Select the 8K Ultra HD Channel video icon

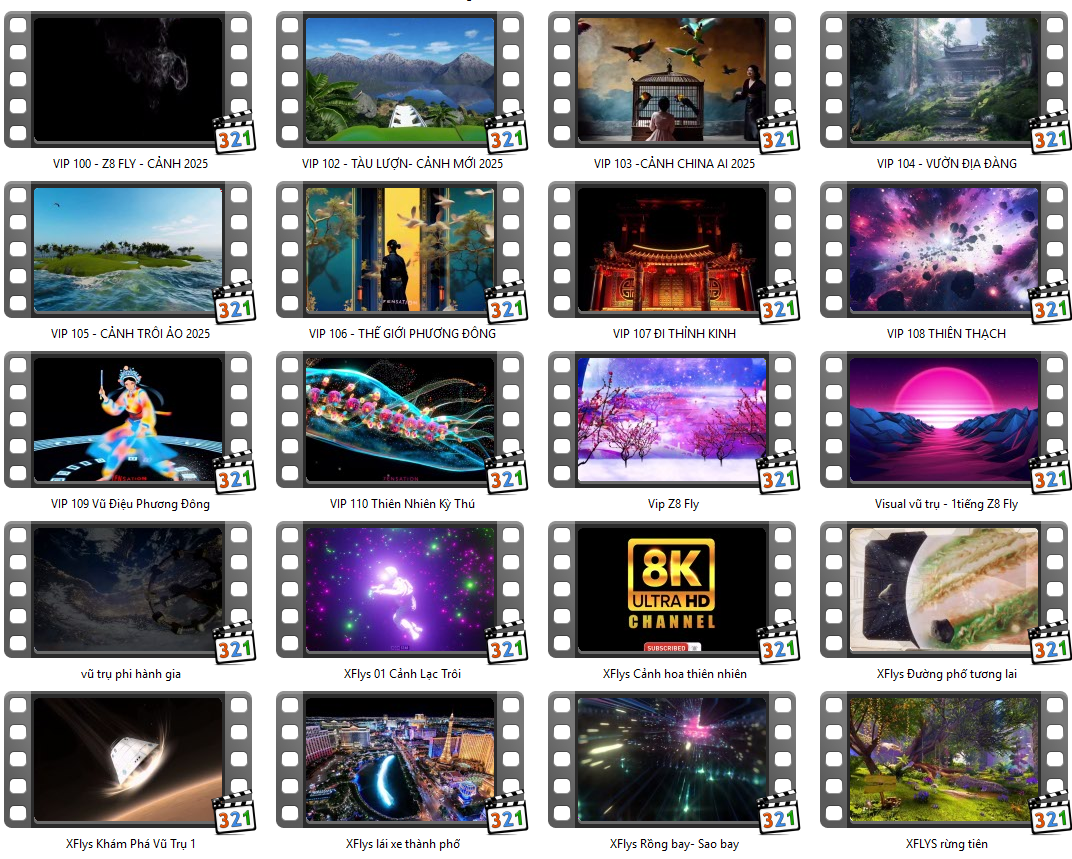point(672,591)
